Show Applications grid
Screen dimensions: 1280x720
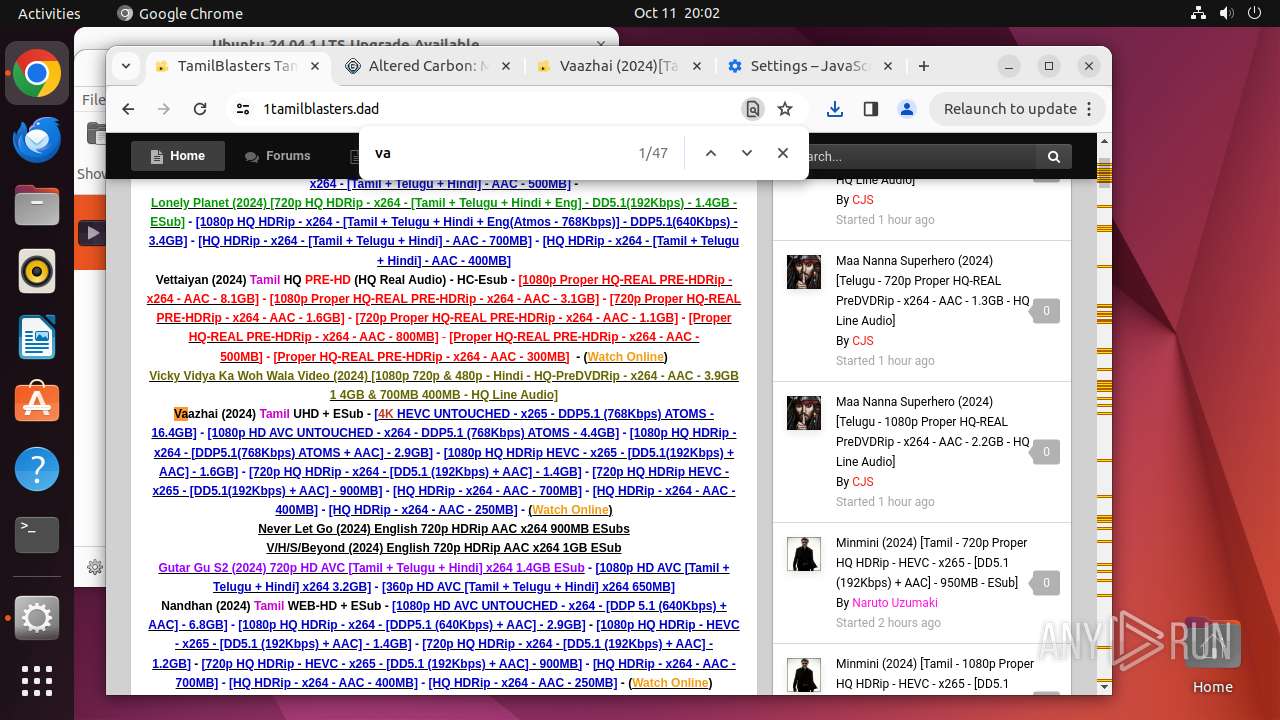tap(37, 681)
